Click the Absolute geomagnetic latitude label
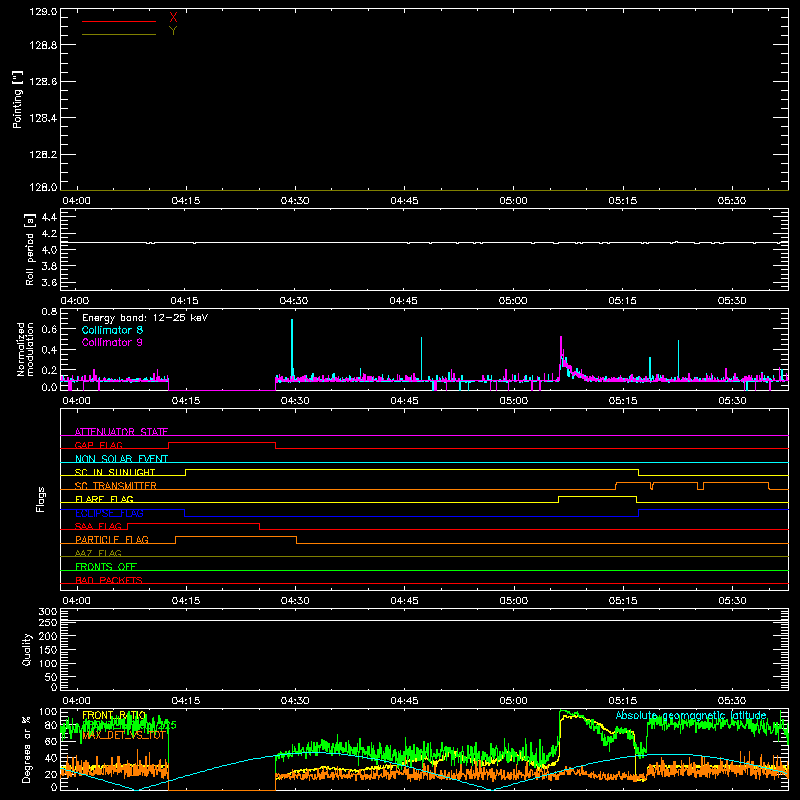 (x=691, y=715)
